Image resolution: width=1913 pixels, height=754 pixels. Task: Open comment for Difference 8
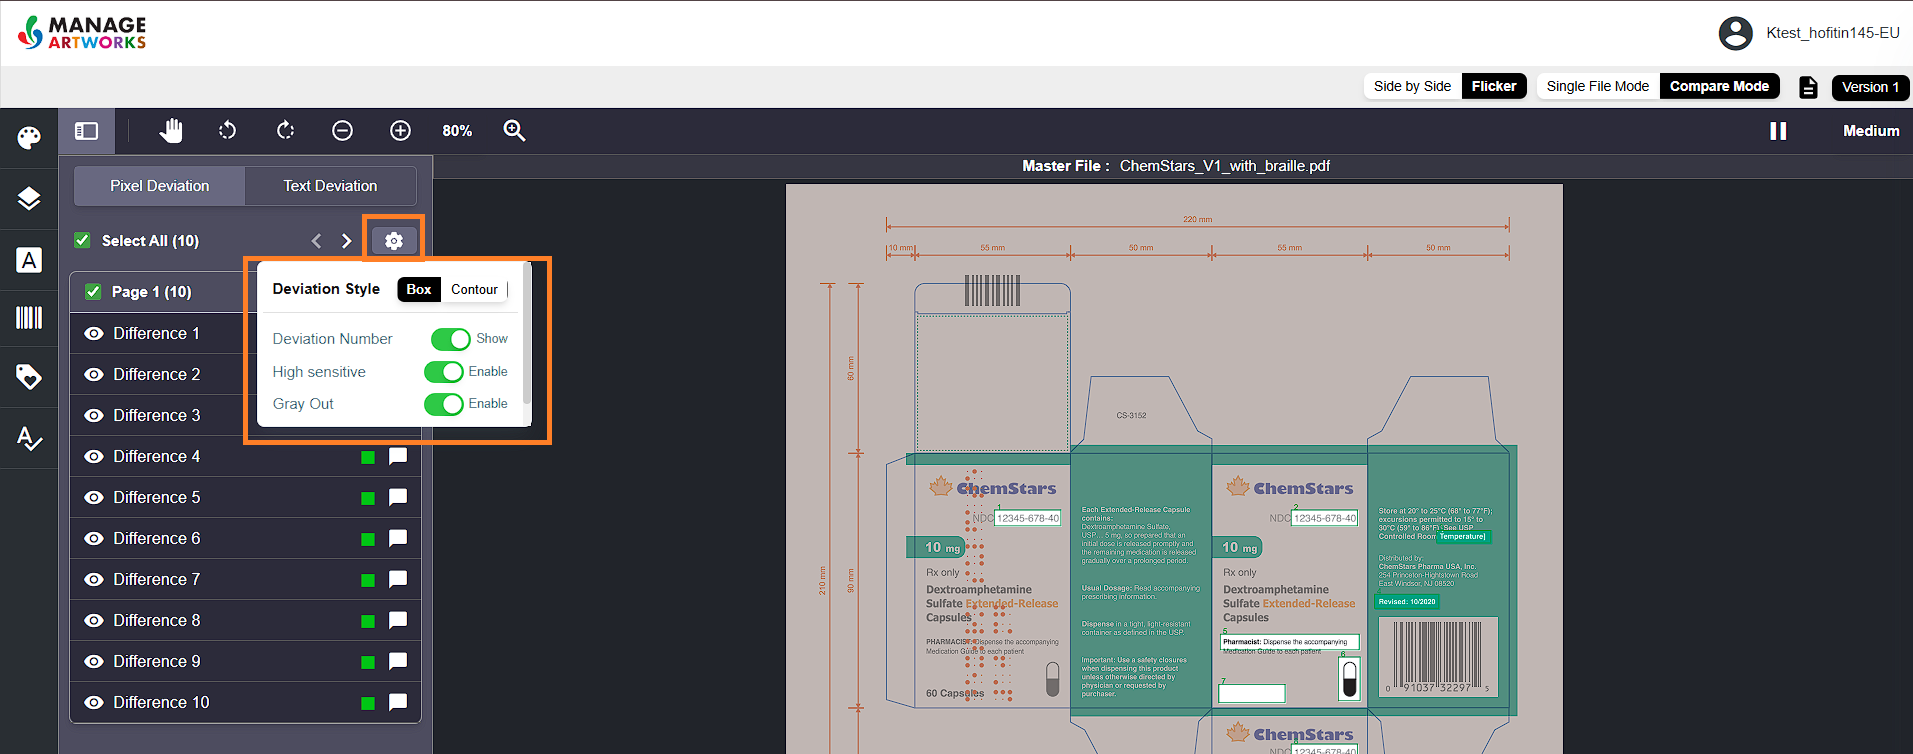398,620
